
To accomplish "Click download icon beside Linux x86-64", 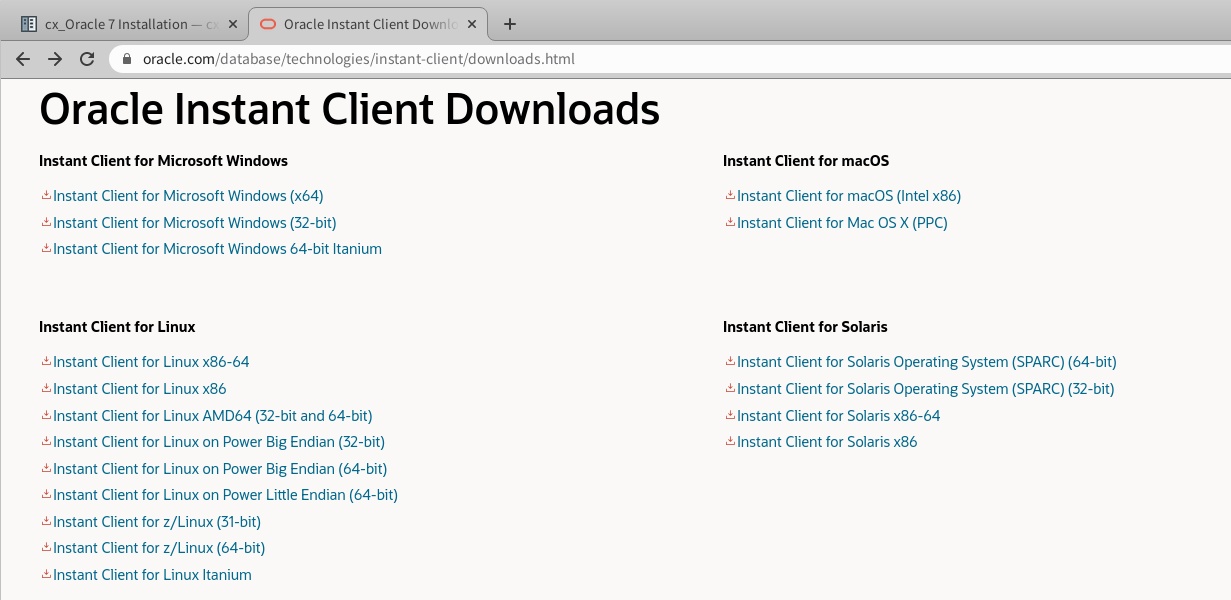I will [46, 362].
